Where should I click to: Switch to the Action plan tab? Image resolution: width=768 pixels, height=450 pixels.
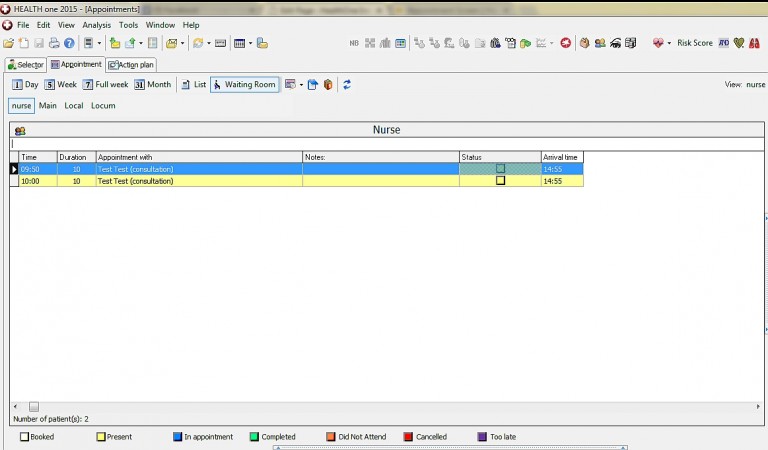(x=131, y=65)
